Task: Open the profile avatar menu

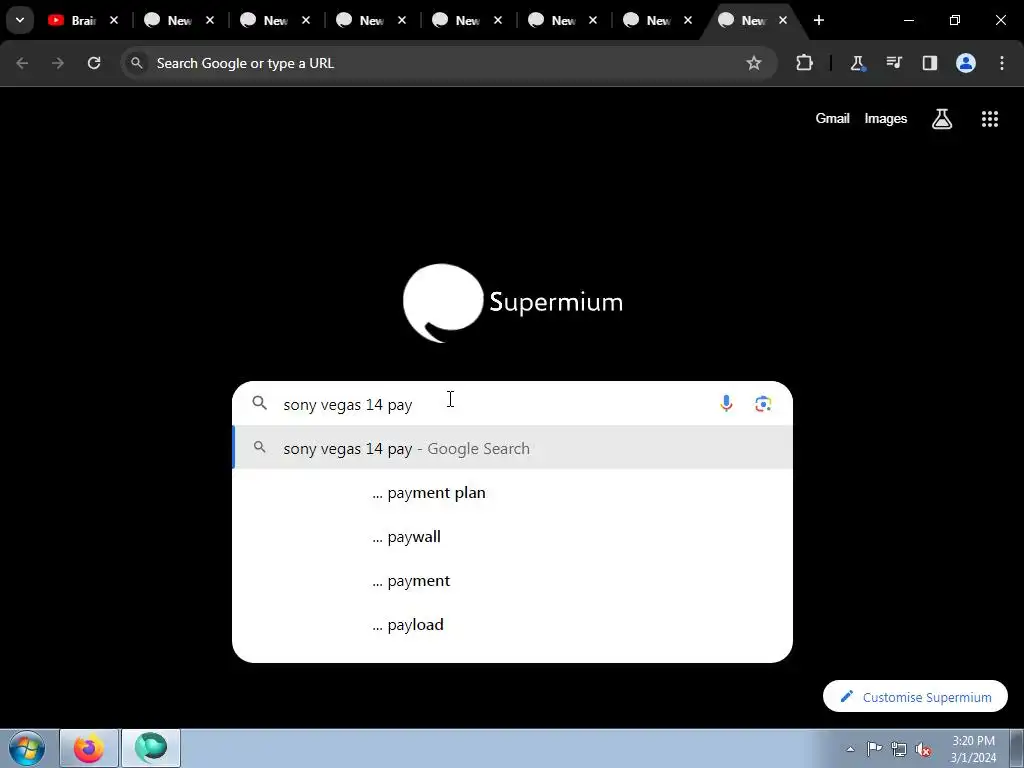Action: click(965, 63)
